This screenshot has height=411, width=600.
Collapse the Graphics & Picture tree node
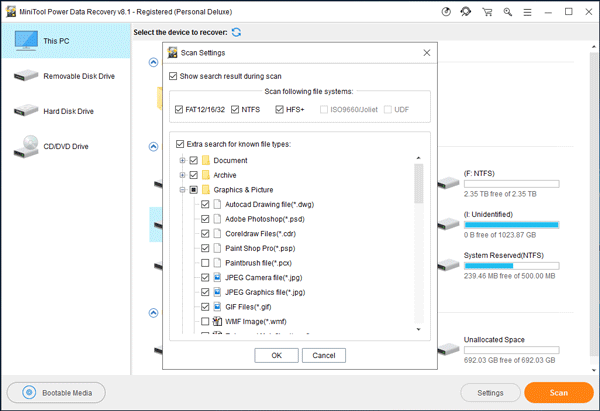(183, 189)
